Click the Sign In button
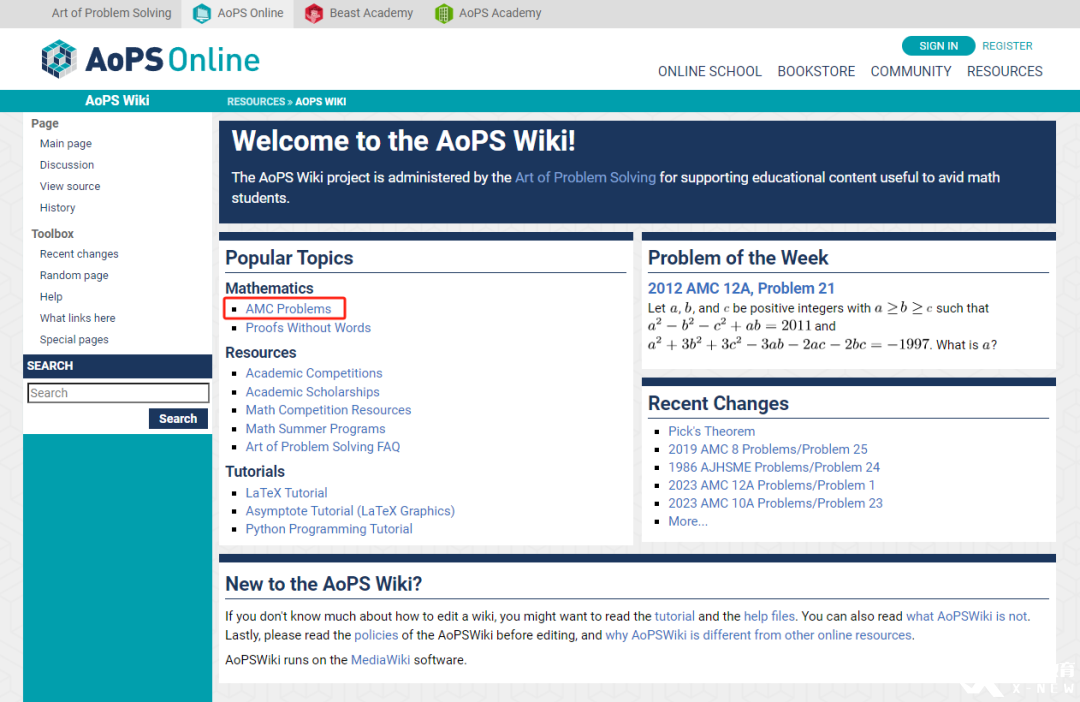 click(x=938, y=46)
